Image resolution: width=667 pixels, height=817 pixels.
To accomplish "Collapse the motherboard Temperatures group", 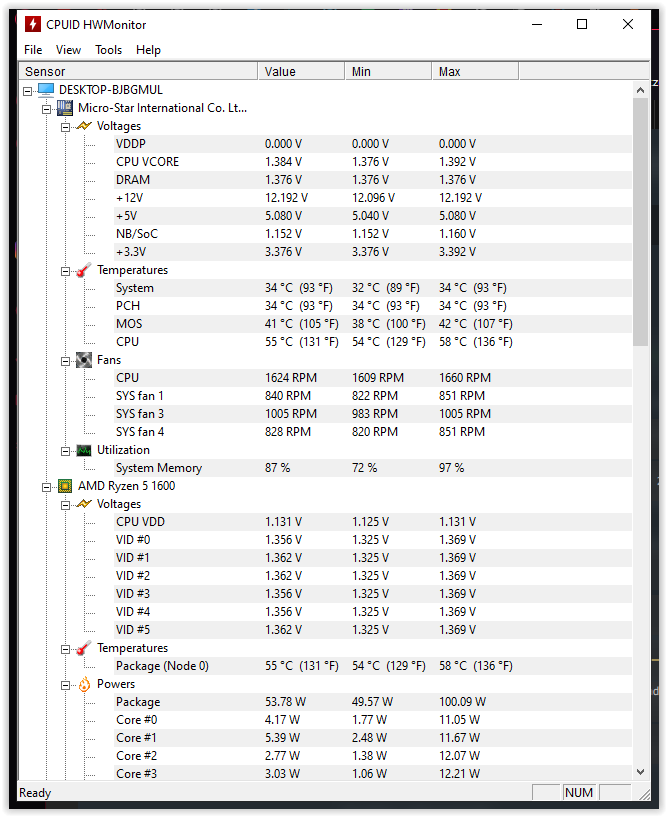I will pyautogui.click(x=65, y=271).
